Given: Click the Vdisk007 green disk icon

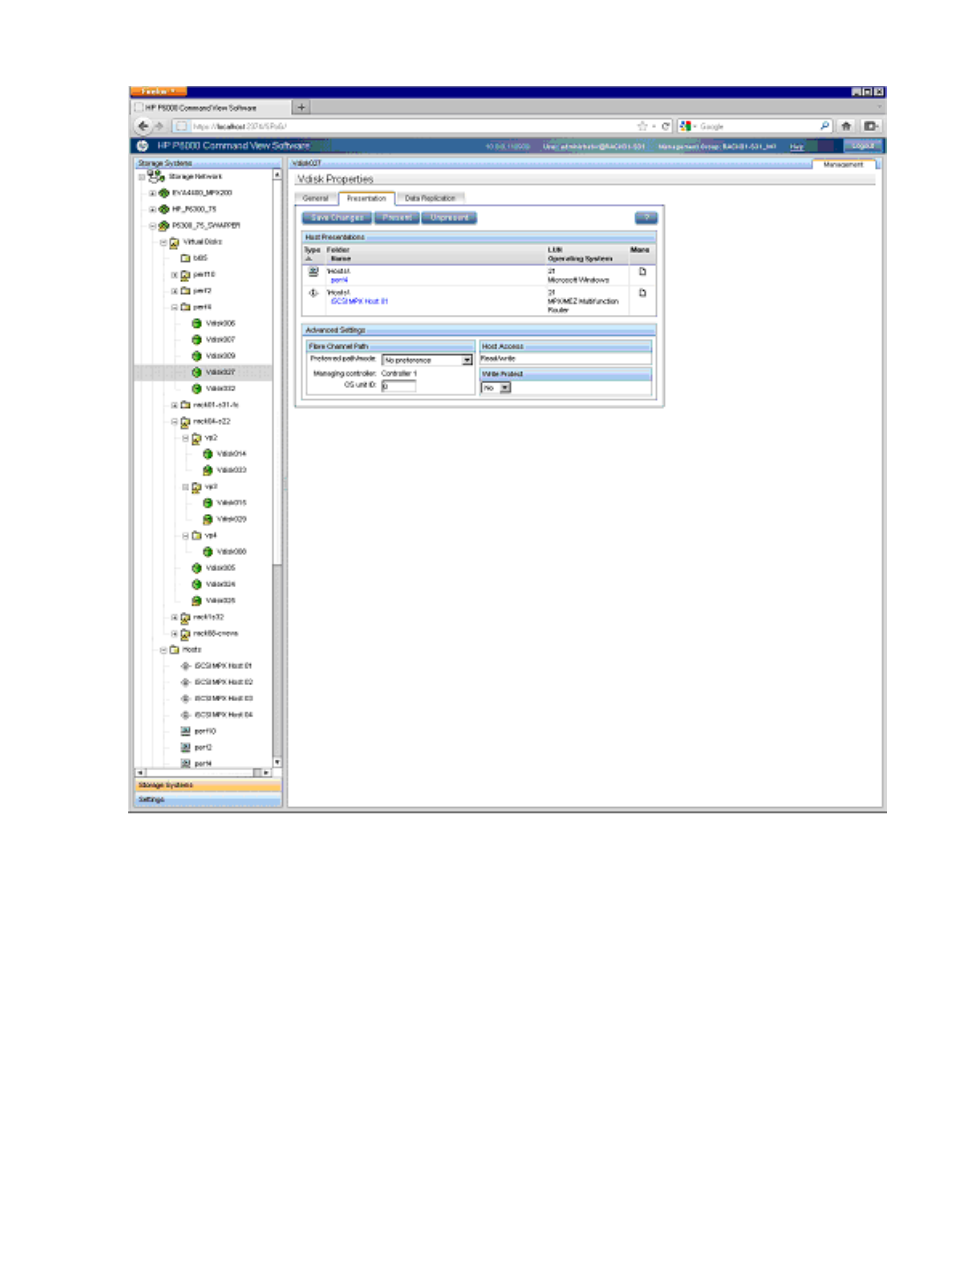Looking at the screenshot, I should (197, 340).
